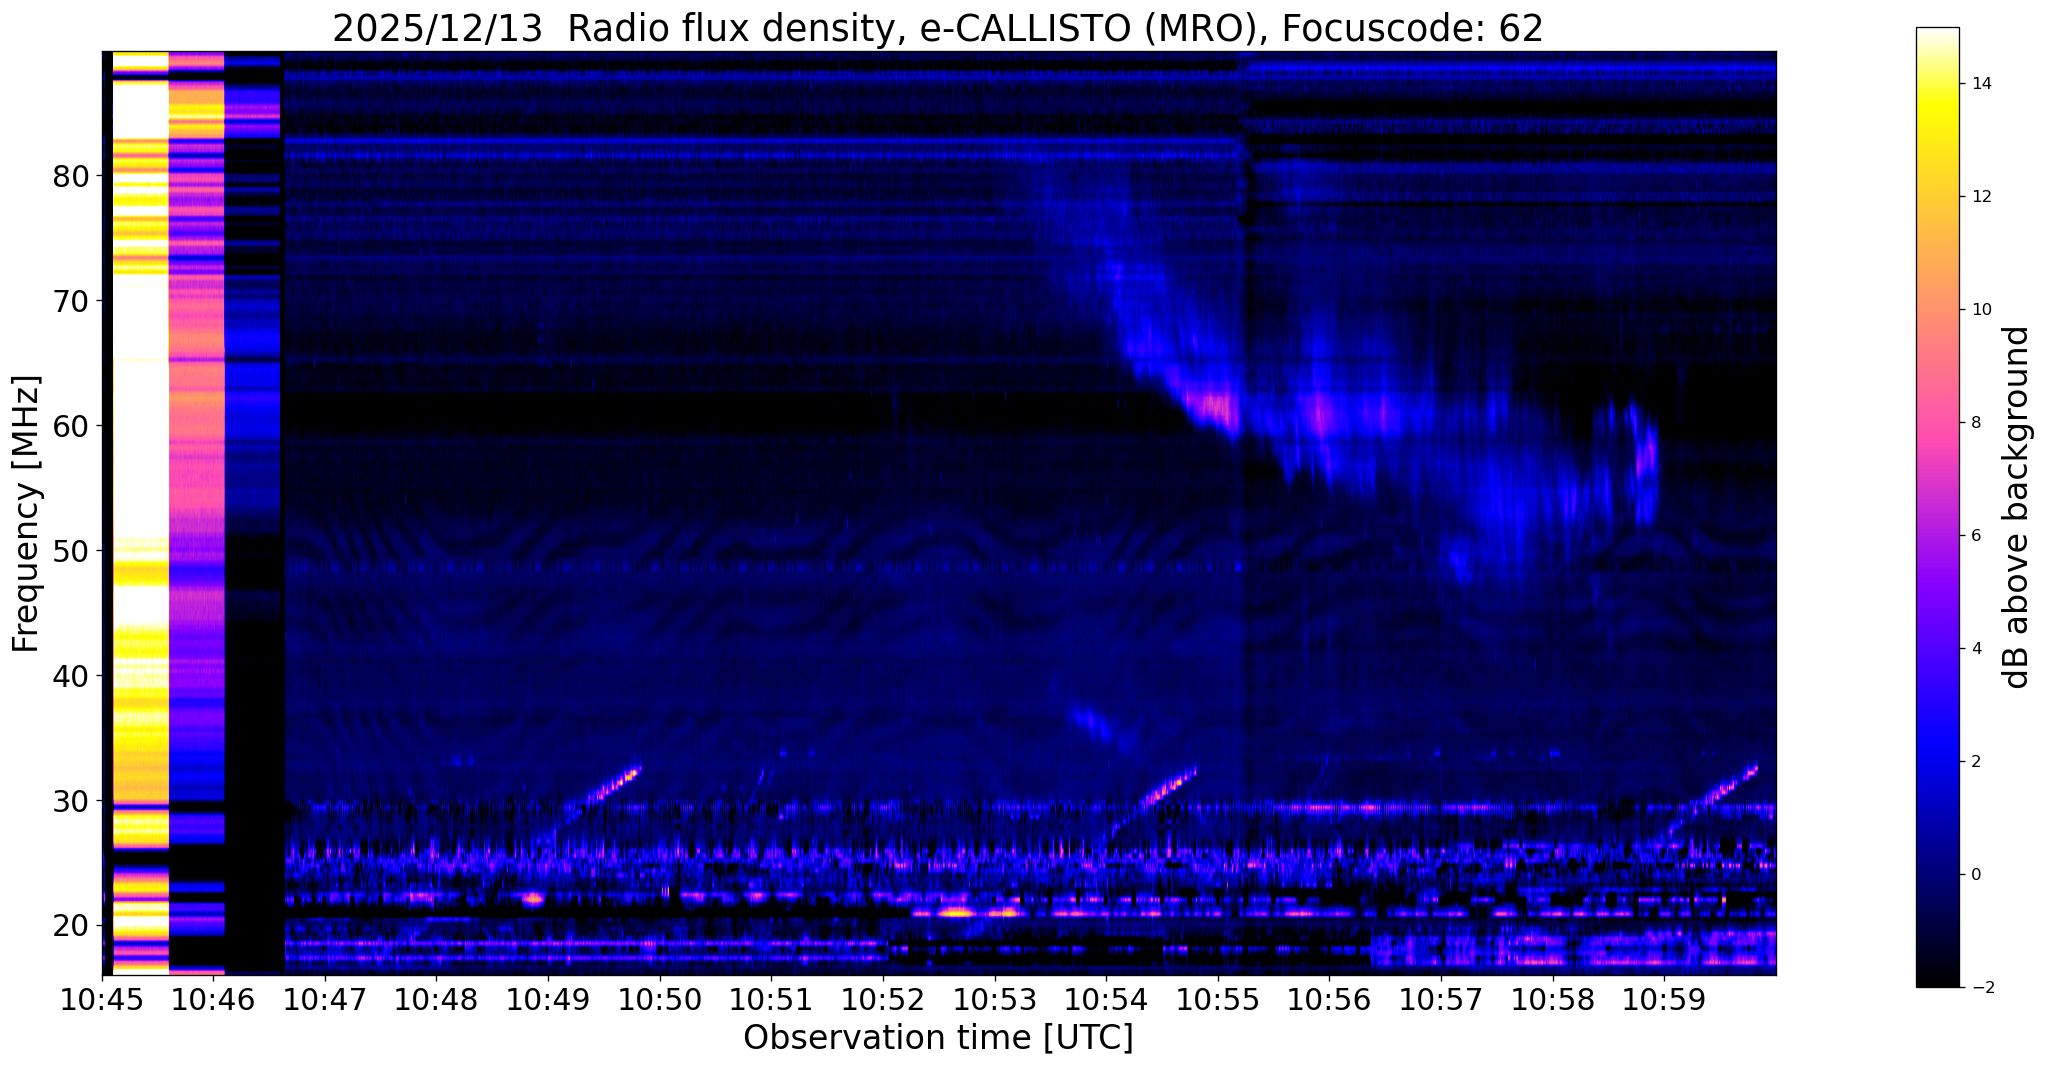Click the colorbar tick label 0

pyautogui.click(x=1975, y=875)
